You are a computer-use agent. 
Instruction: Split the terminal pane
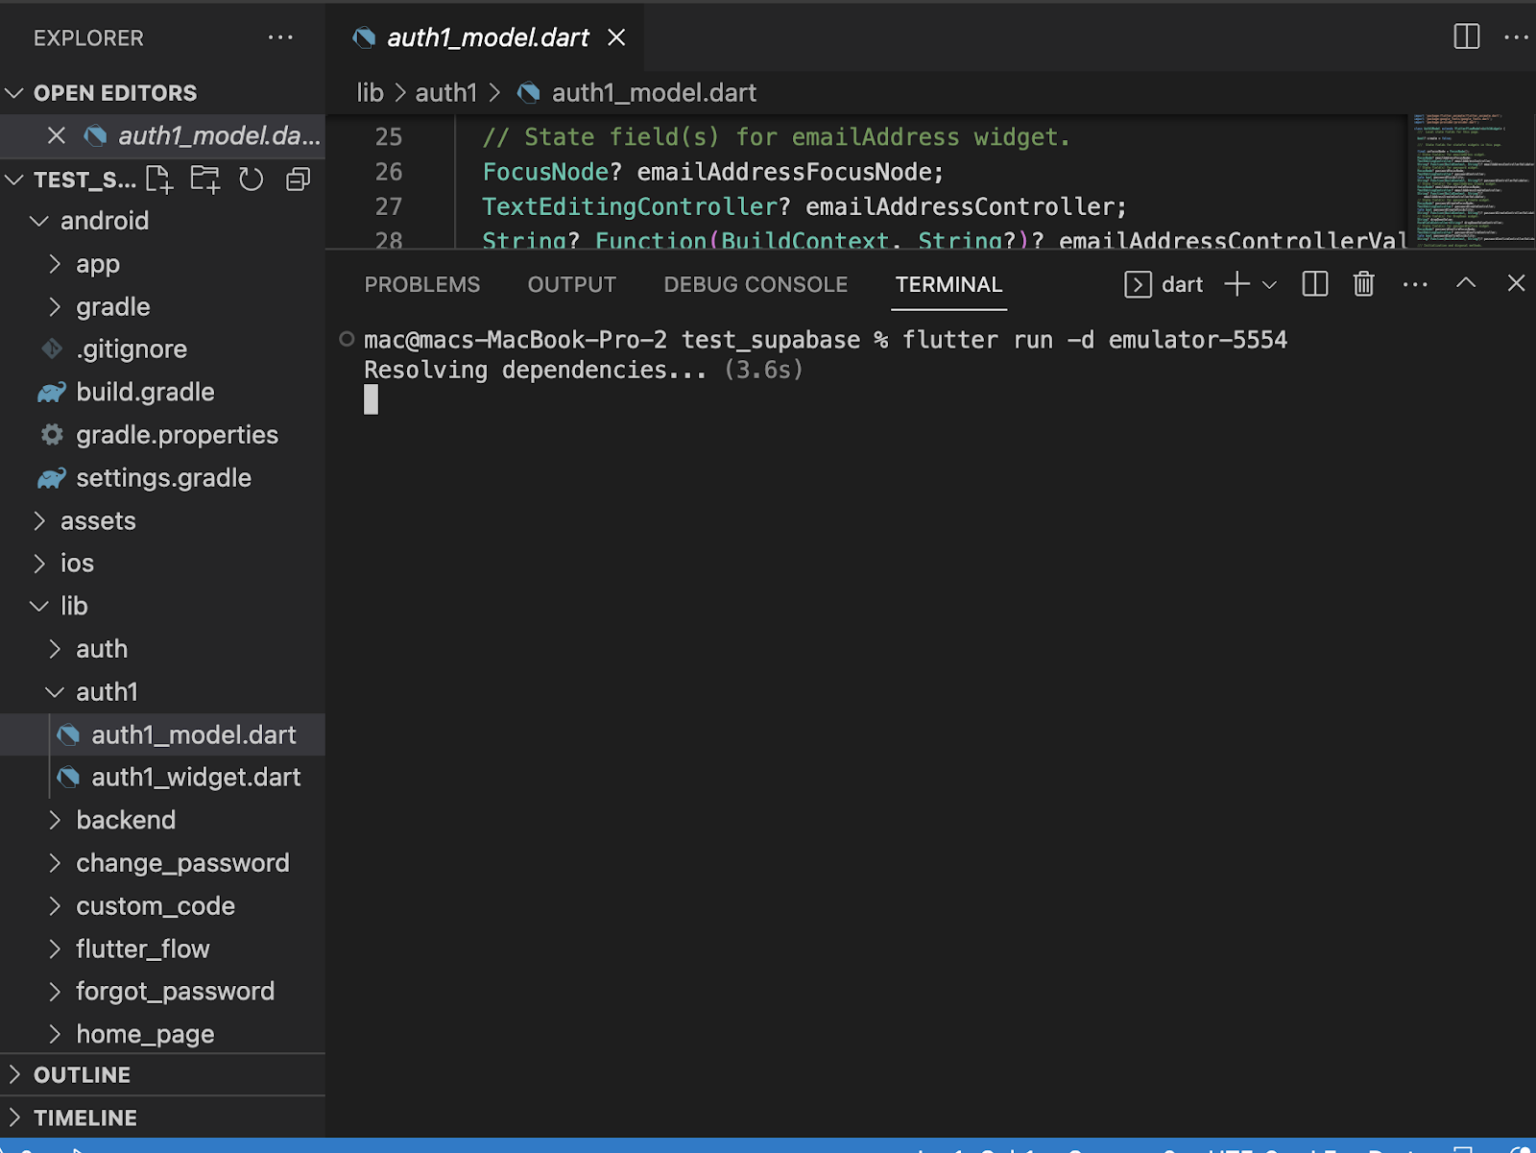point(1314,284)
